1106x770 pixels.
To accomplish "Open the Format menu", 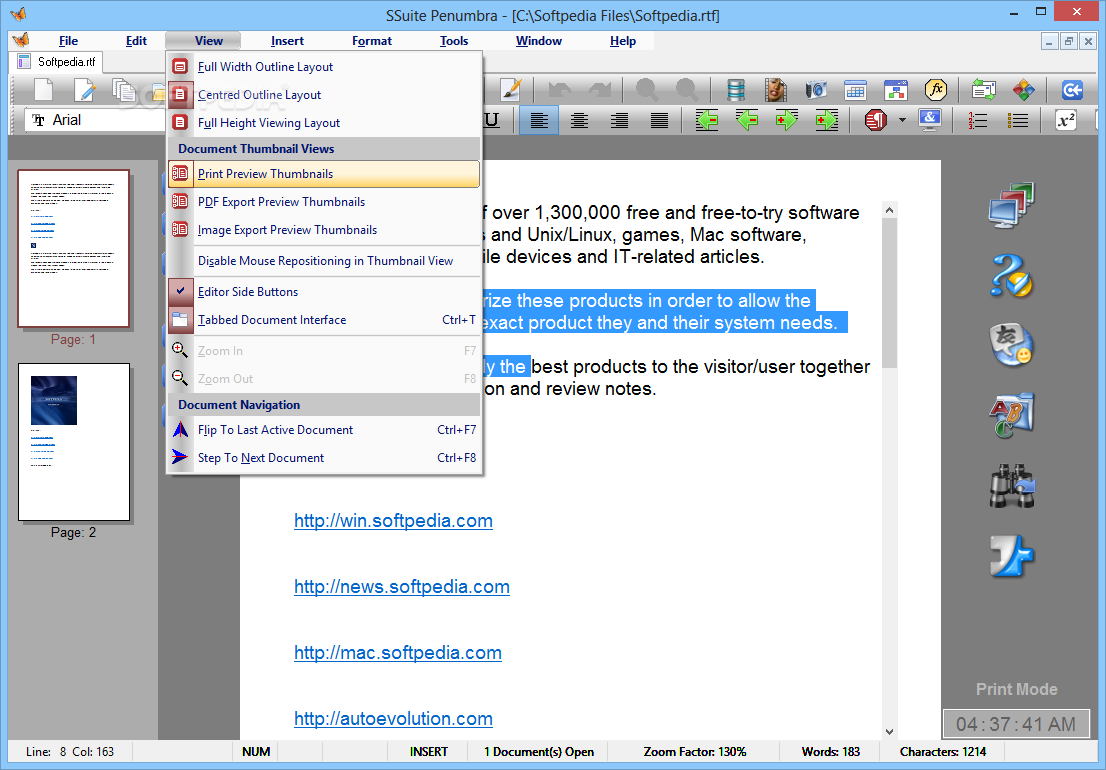I will point(372,41).
